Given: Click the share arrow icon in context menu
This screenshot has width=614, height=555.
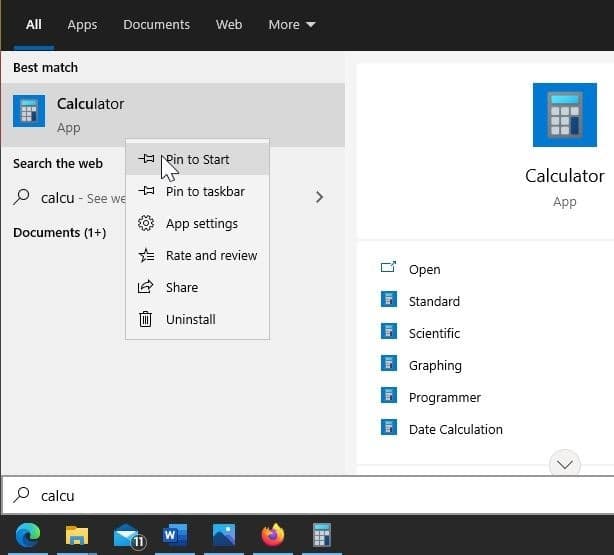Looking at the screenshot, I should click(145, 287).
